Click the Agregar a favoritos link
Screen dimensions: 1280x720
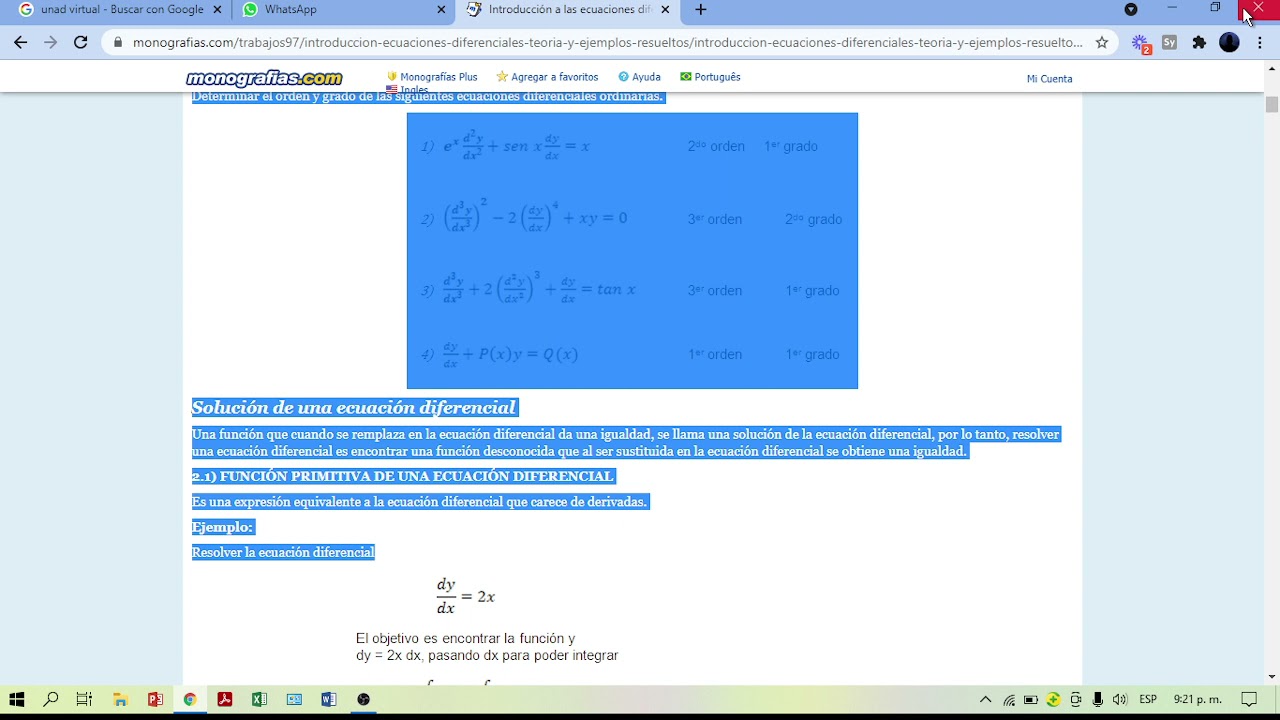[547, 77]
